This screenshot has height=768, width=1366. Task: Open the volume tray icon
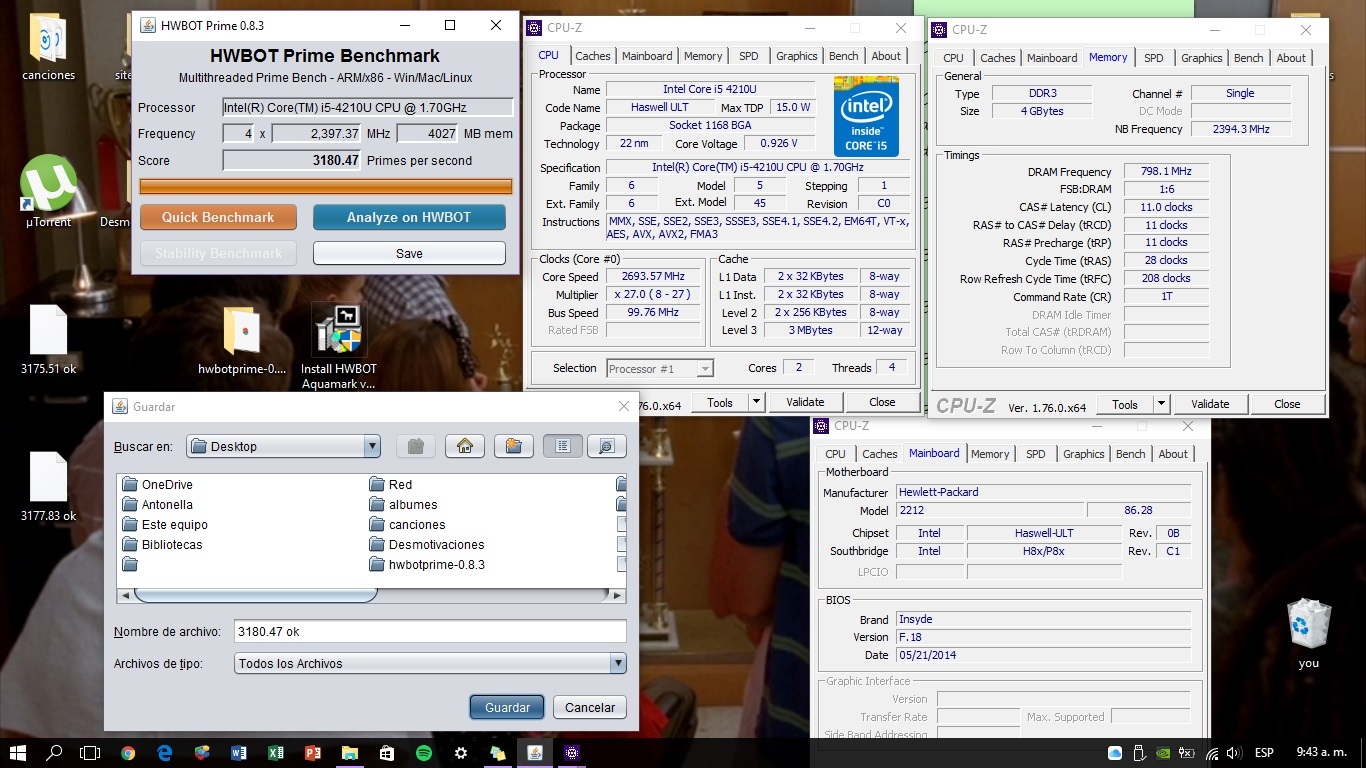point(1234,753)
